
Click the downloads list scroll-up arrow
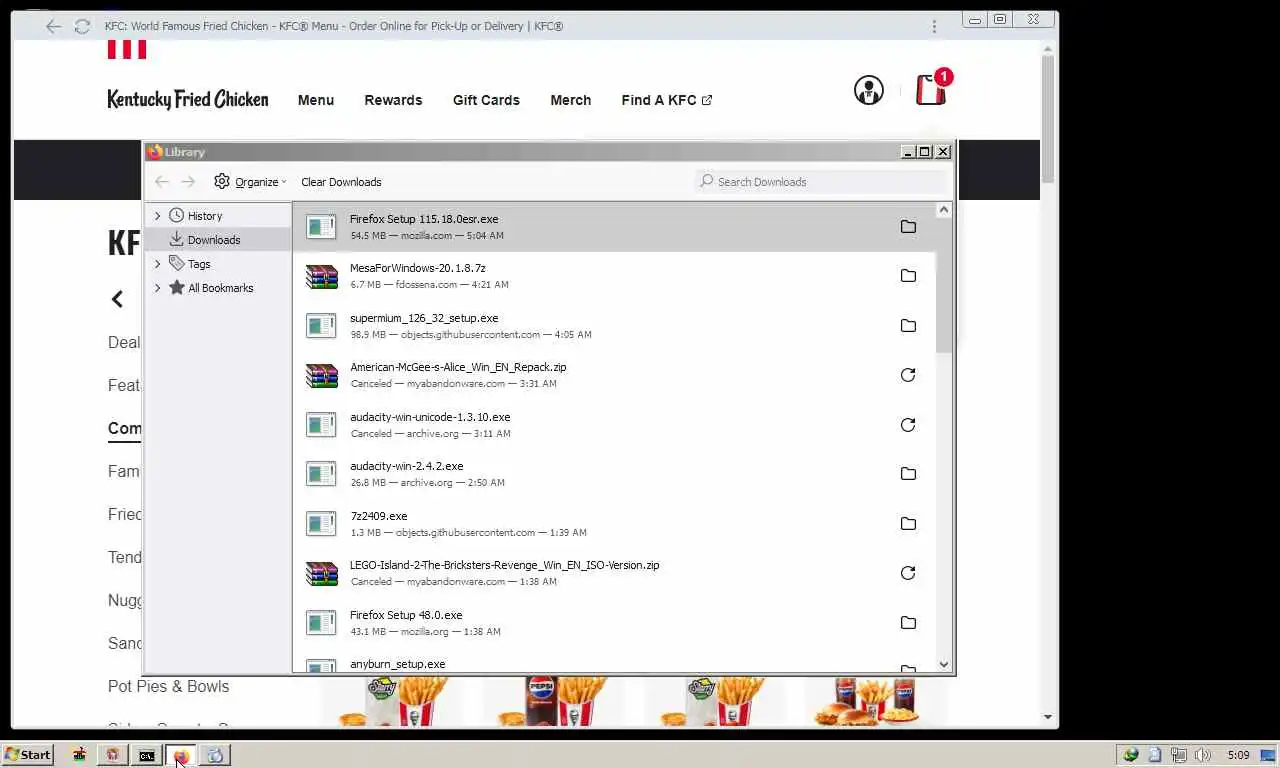click(x=943, y=210)
